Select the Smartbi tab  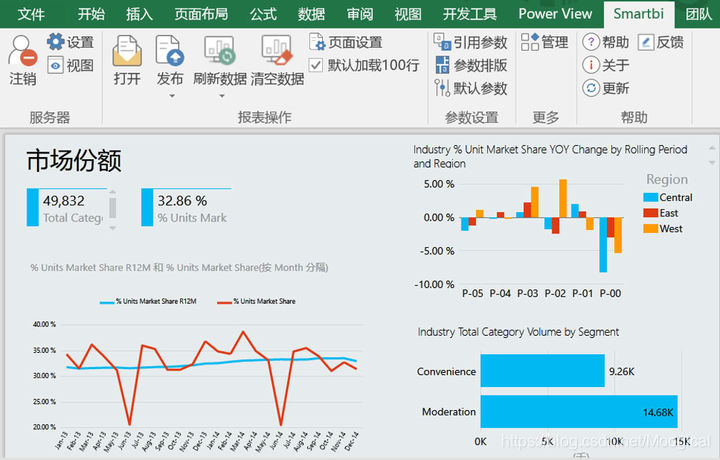[639, 14]
